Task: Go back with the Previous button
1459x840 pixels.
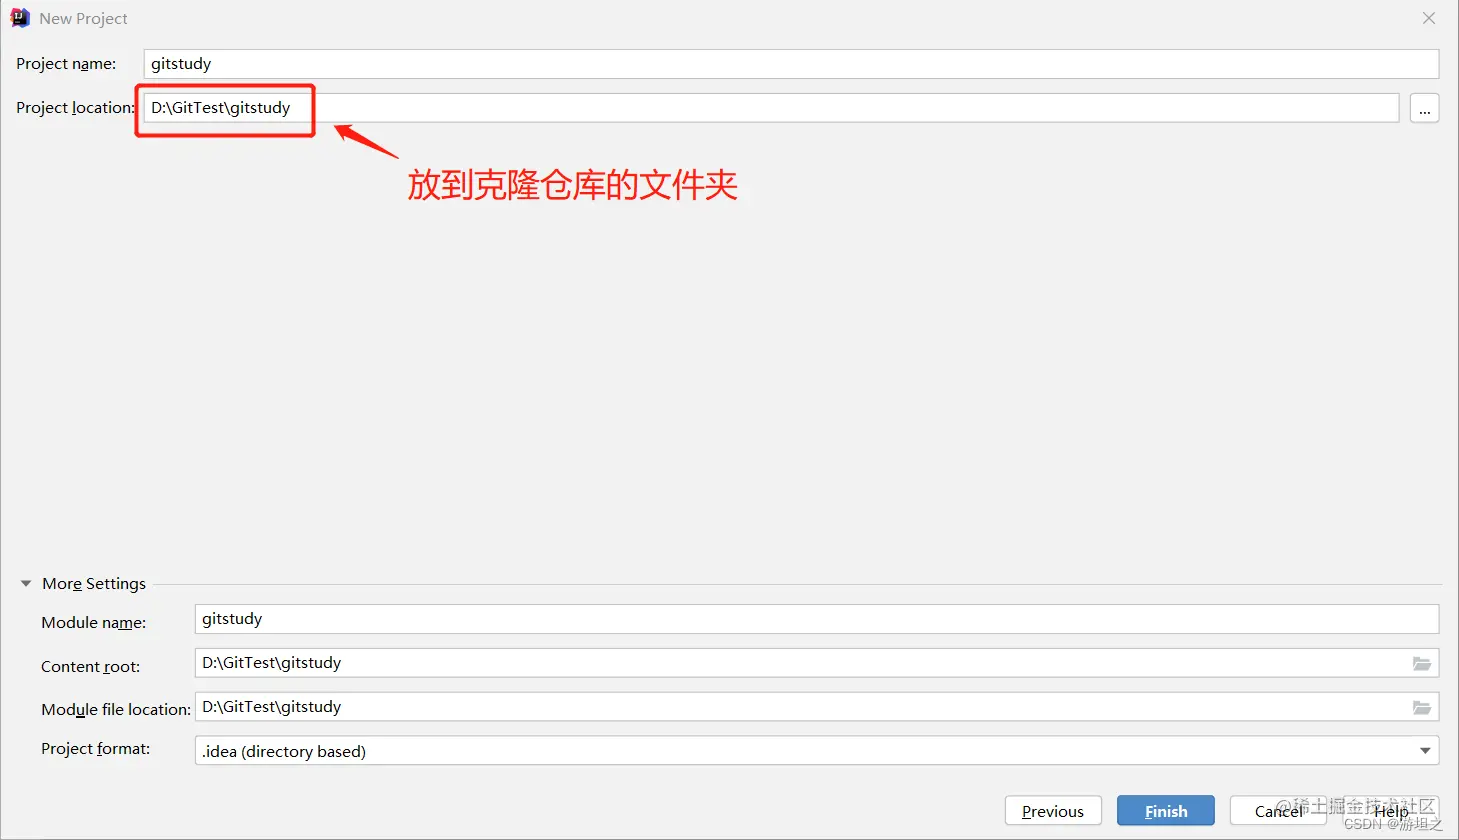Action: [1053, 811]
